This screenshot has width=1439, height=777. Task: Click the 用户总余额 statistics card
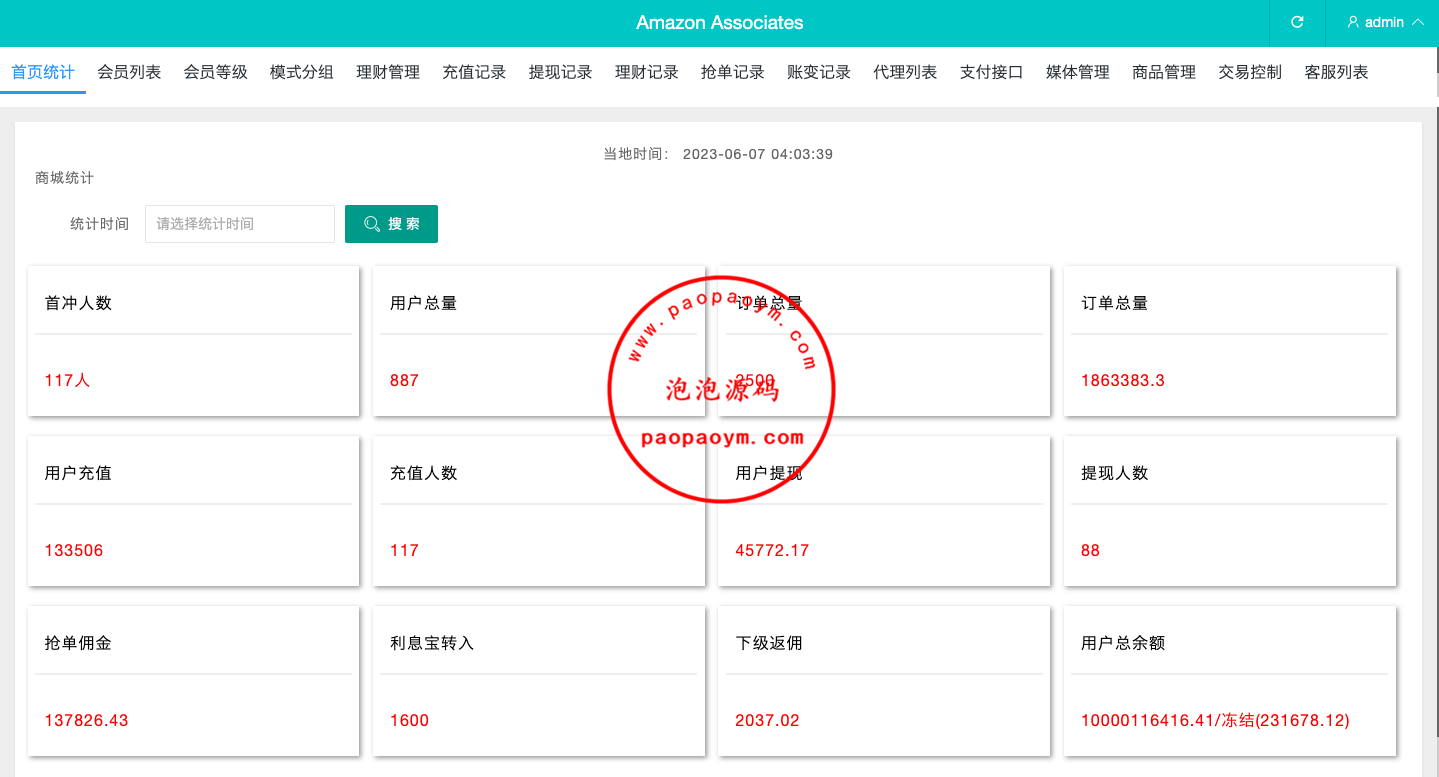click(1229, 681)
